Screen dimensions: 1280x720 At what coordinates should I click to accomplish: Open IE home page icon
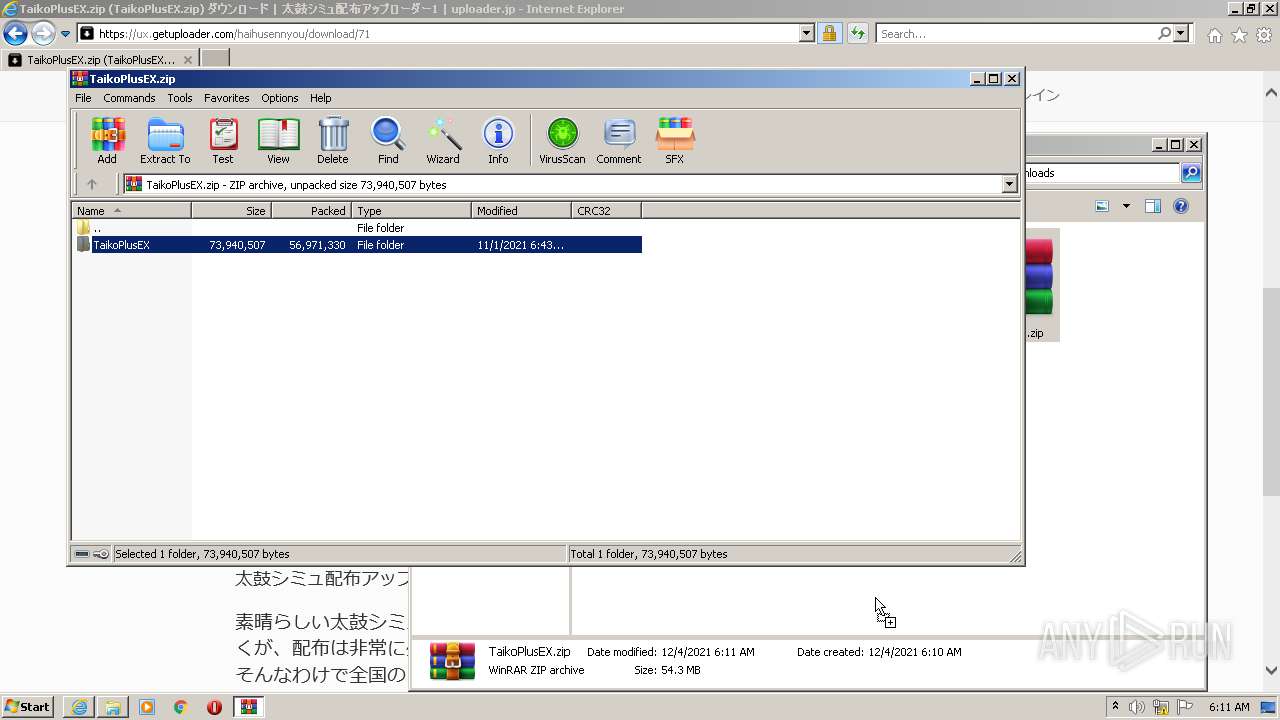[1214, 35]
